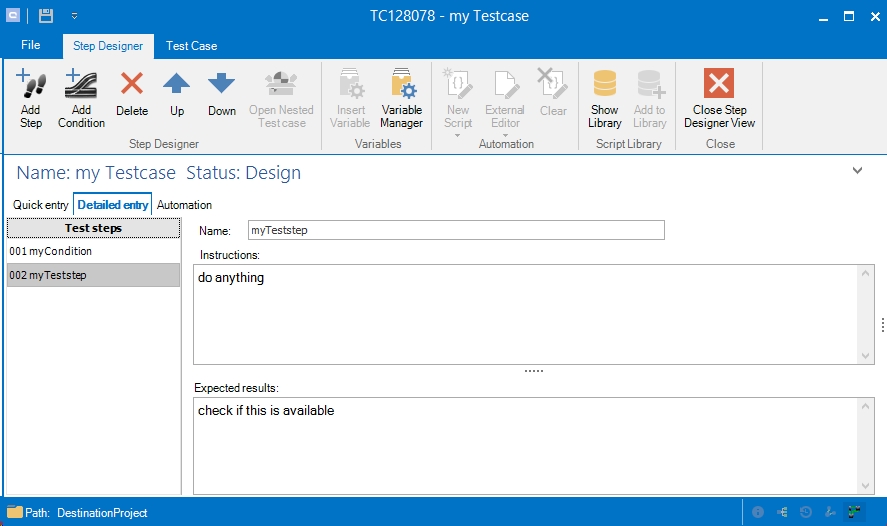The width and height of the screenshot is (887, 526).
Task: Click the Name input field
Action: point(455,231)
